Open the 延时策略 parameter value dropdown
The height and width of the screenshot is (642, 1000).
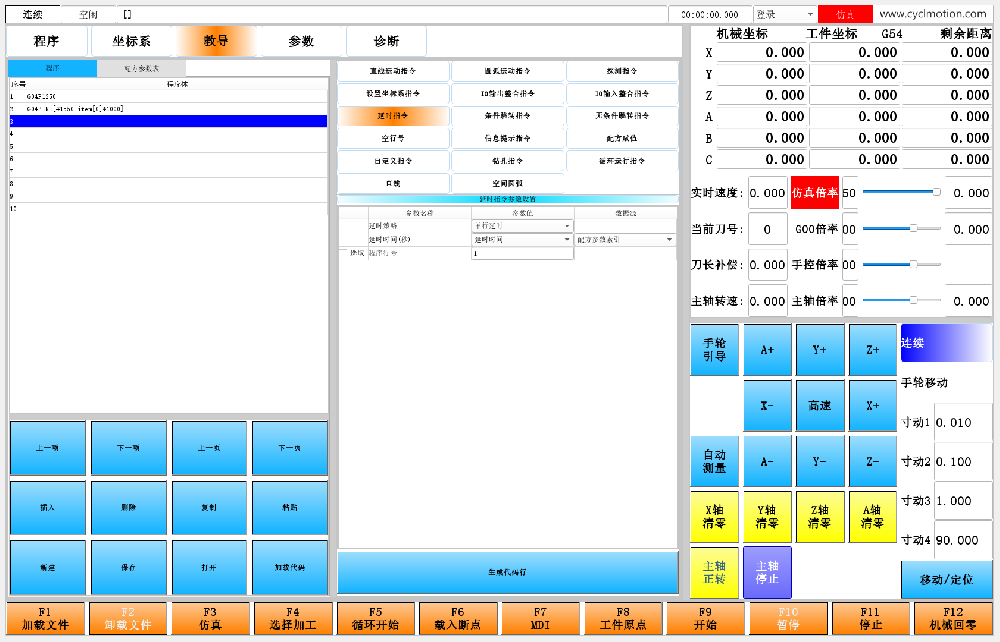coord(522,226)
